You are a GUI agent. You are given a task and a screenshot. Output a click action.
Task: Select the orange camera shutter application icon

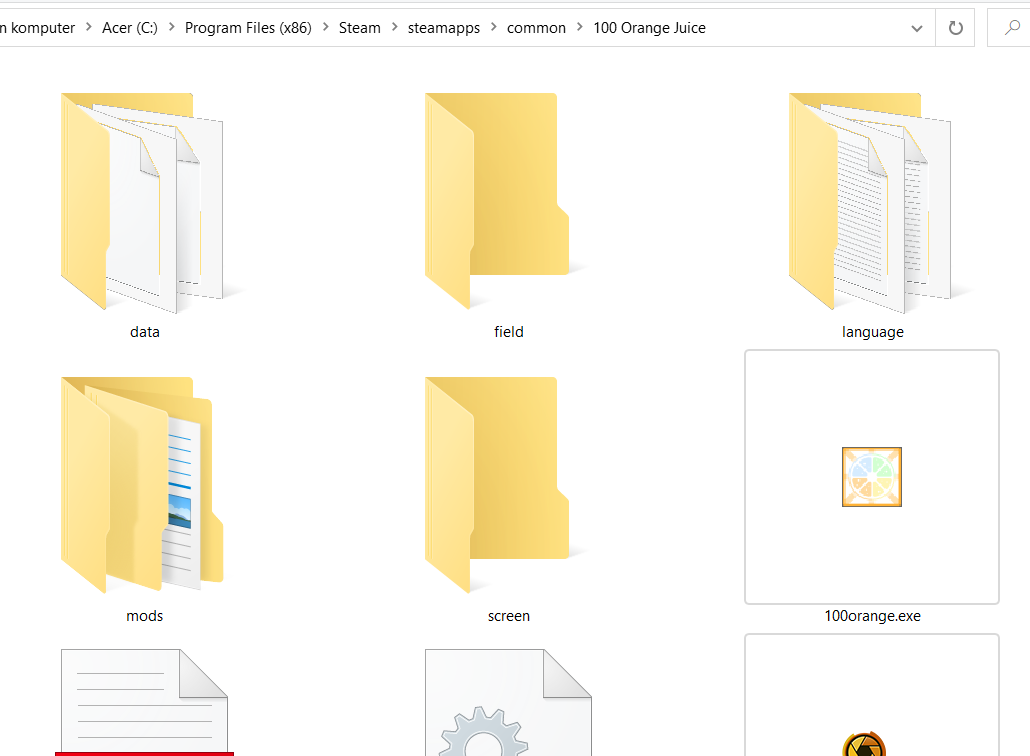tap(864, 744)
